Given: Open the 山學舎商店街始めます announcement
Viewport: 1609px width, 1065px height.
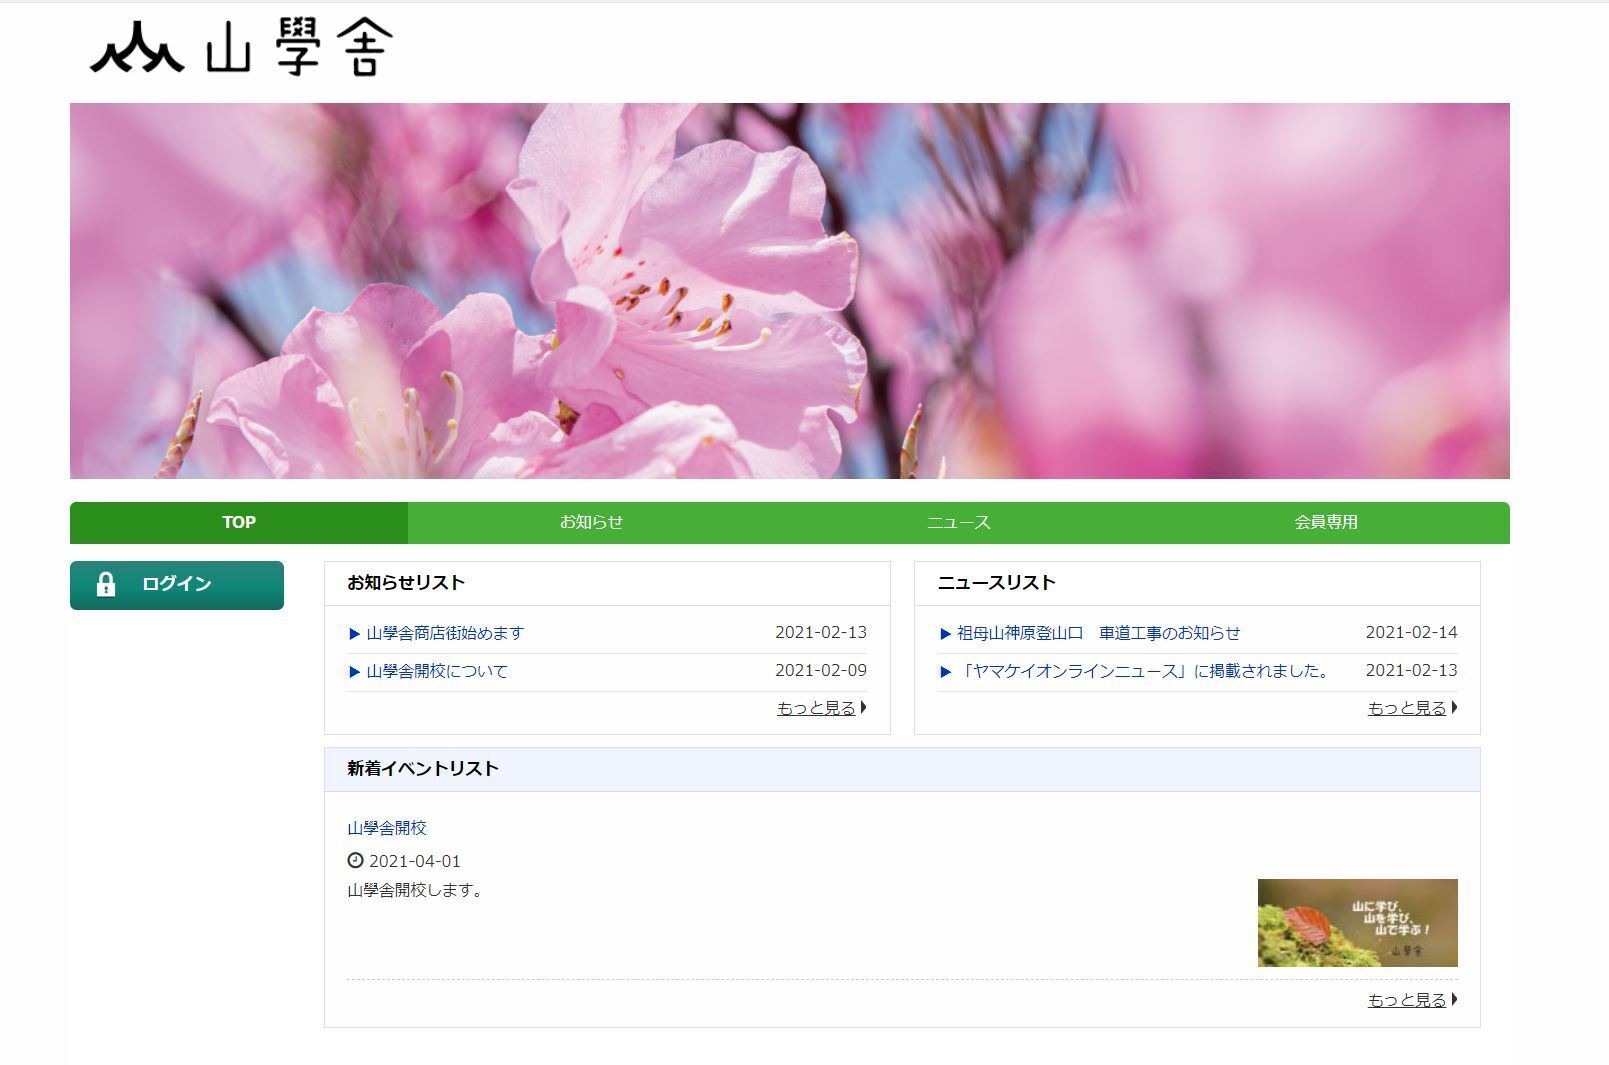Looking at the screenshot, I should tap(445, 633).
